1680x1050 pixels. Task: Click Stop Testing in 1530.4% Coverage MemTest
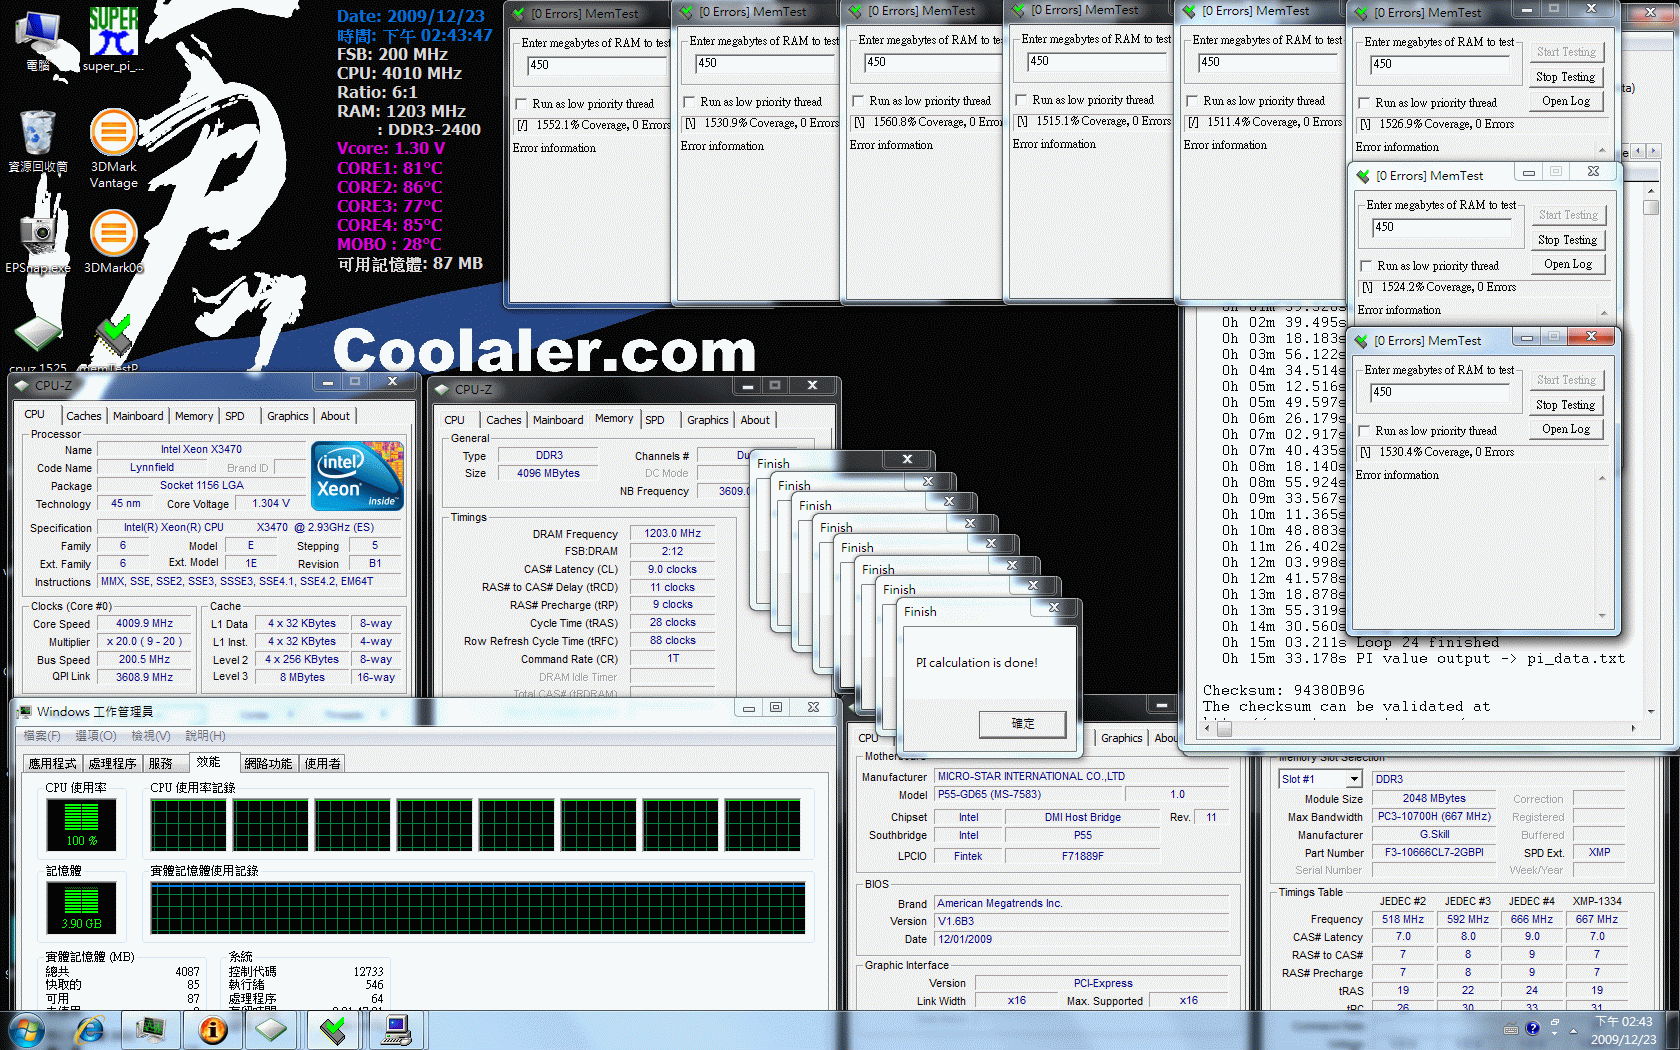(1565, 405)
